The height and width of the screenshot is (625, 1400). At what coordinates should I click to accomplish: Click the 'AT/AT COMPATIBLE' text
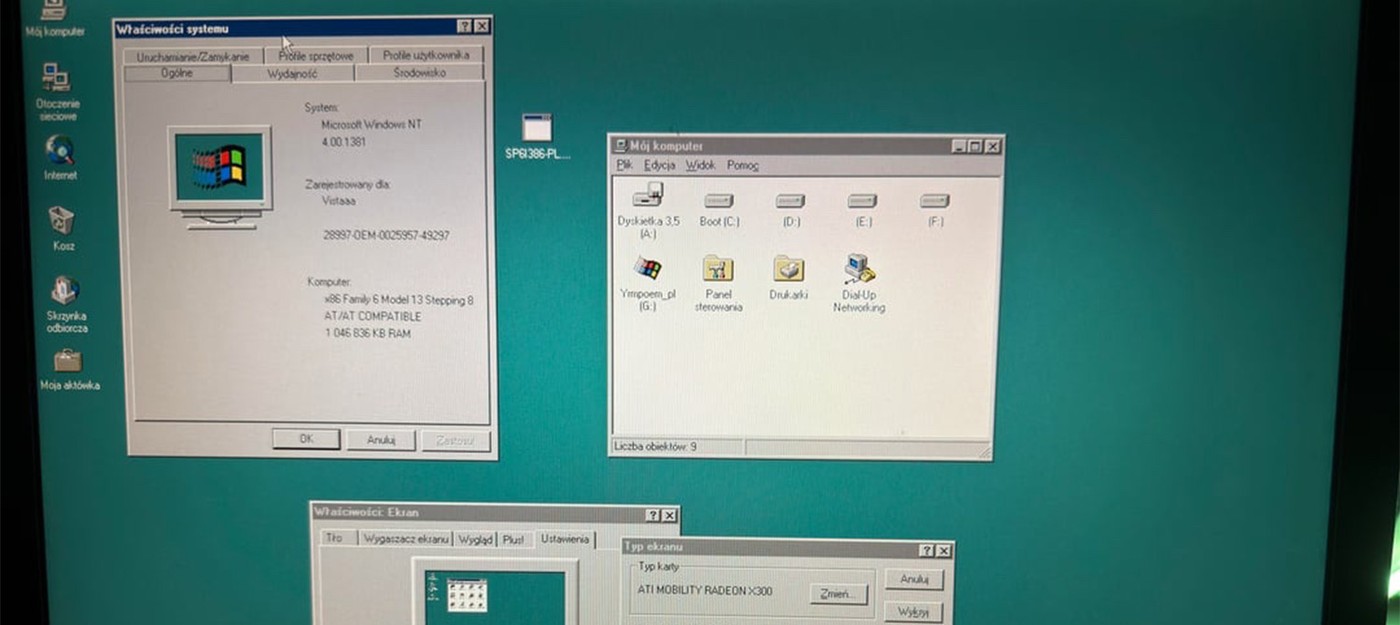pyautogui.click(x=372, y=316)
